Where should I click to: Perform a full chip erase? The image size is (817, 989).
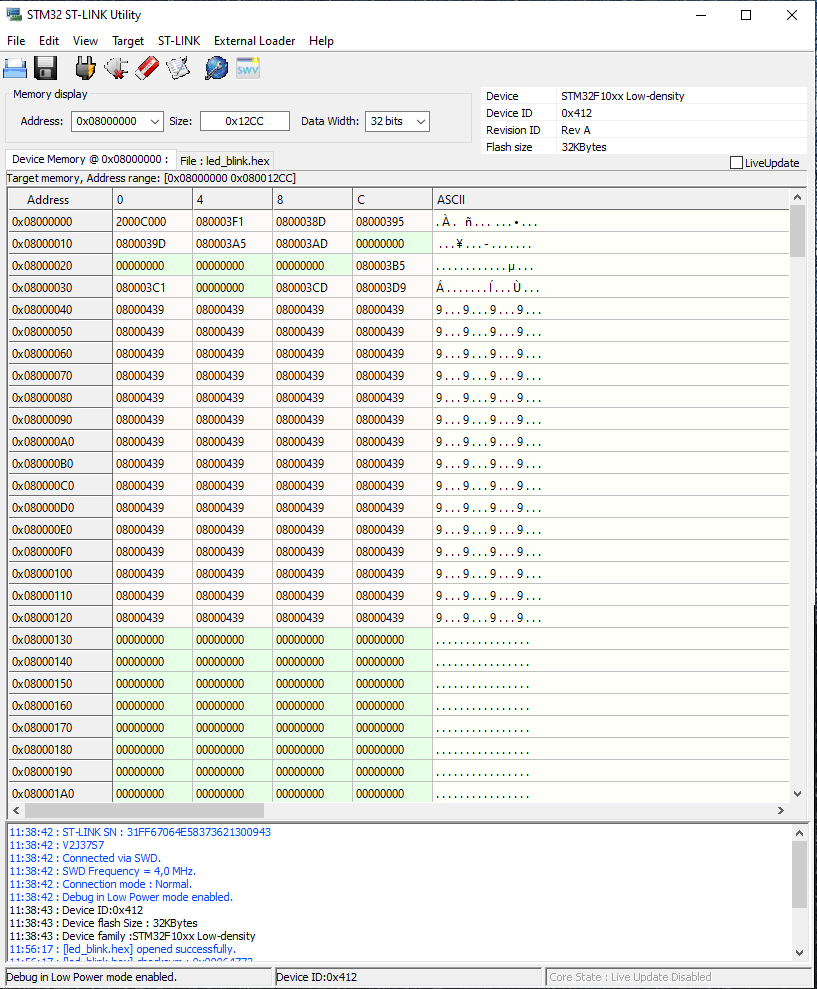[146, 67]
